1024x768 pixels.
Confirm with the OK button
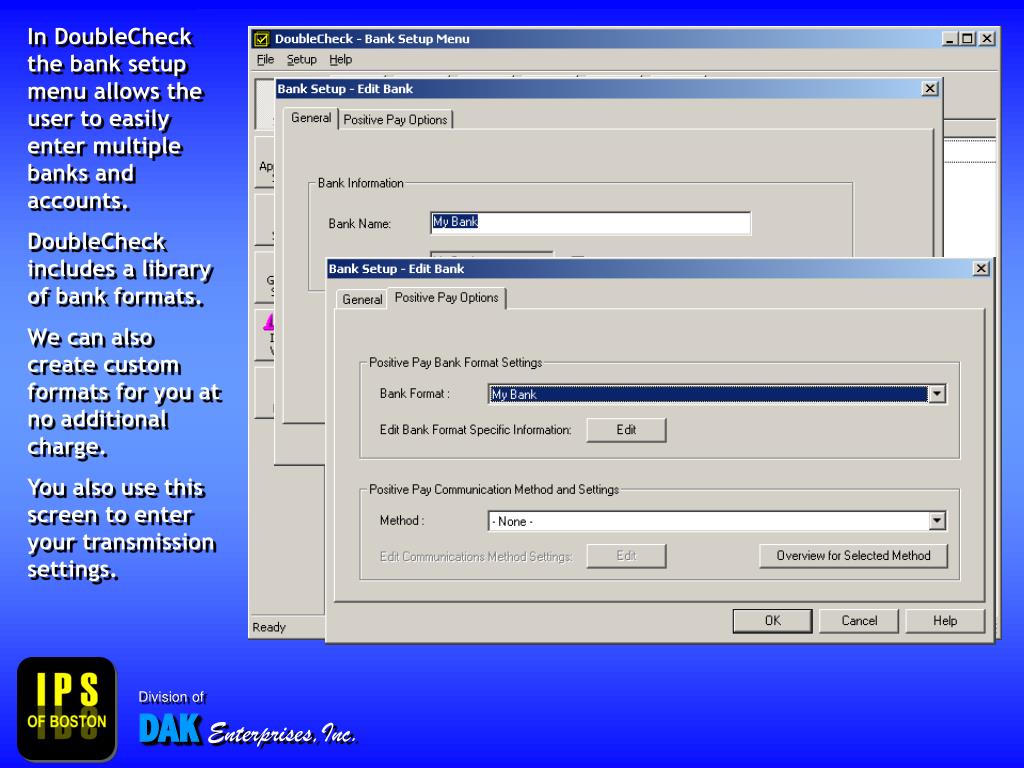click(773, 620)
